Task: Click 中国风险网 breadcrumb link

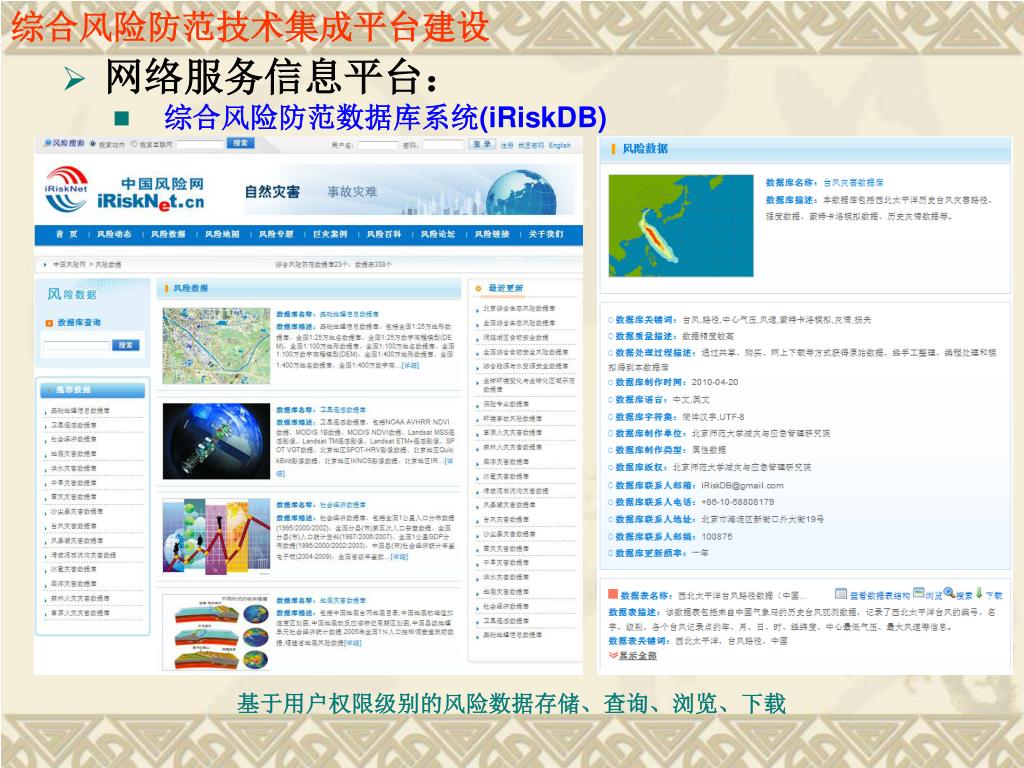Action: 69,264
